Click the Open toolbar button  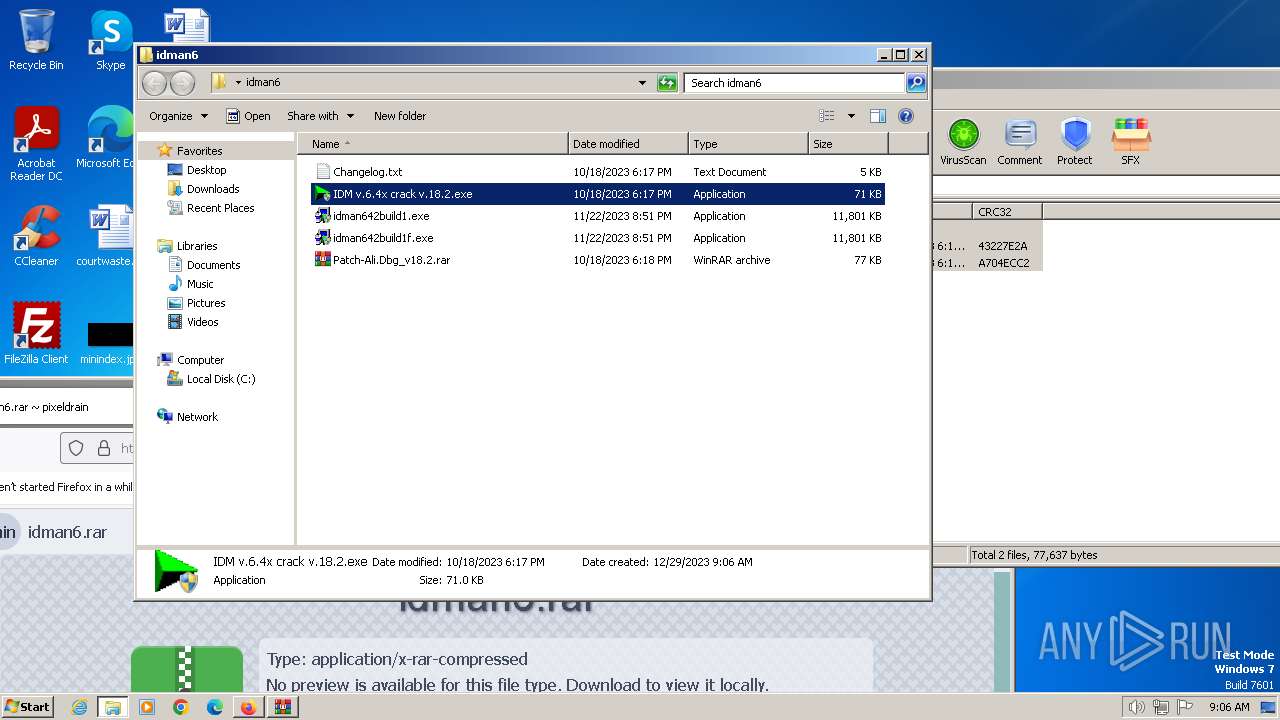pyautogui.click(x=248, y=116)
